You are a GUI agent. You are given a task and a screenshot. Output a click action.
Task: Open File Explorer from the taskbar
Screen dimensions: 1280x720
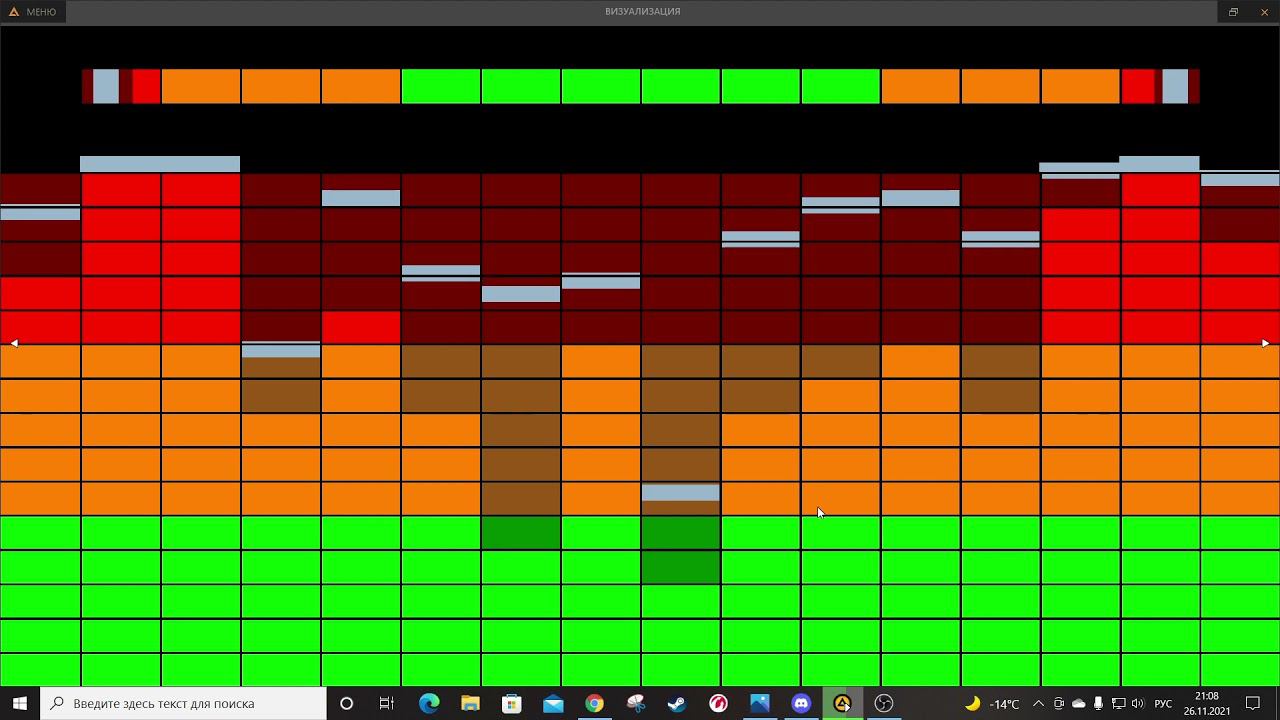click(470, 703)
